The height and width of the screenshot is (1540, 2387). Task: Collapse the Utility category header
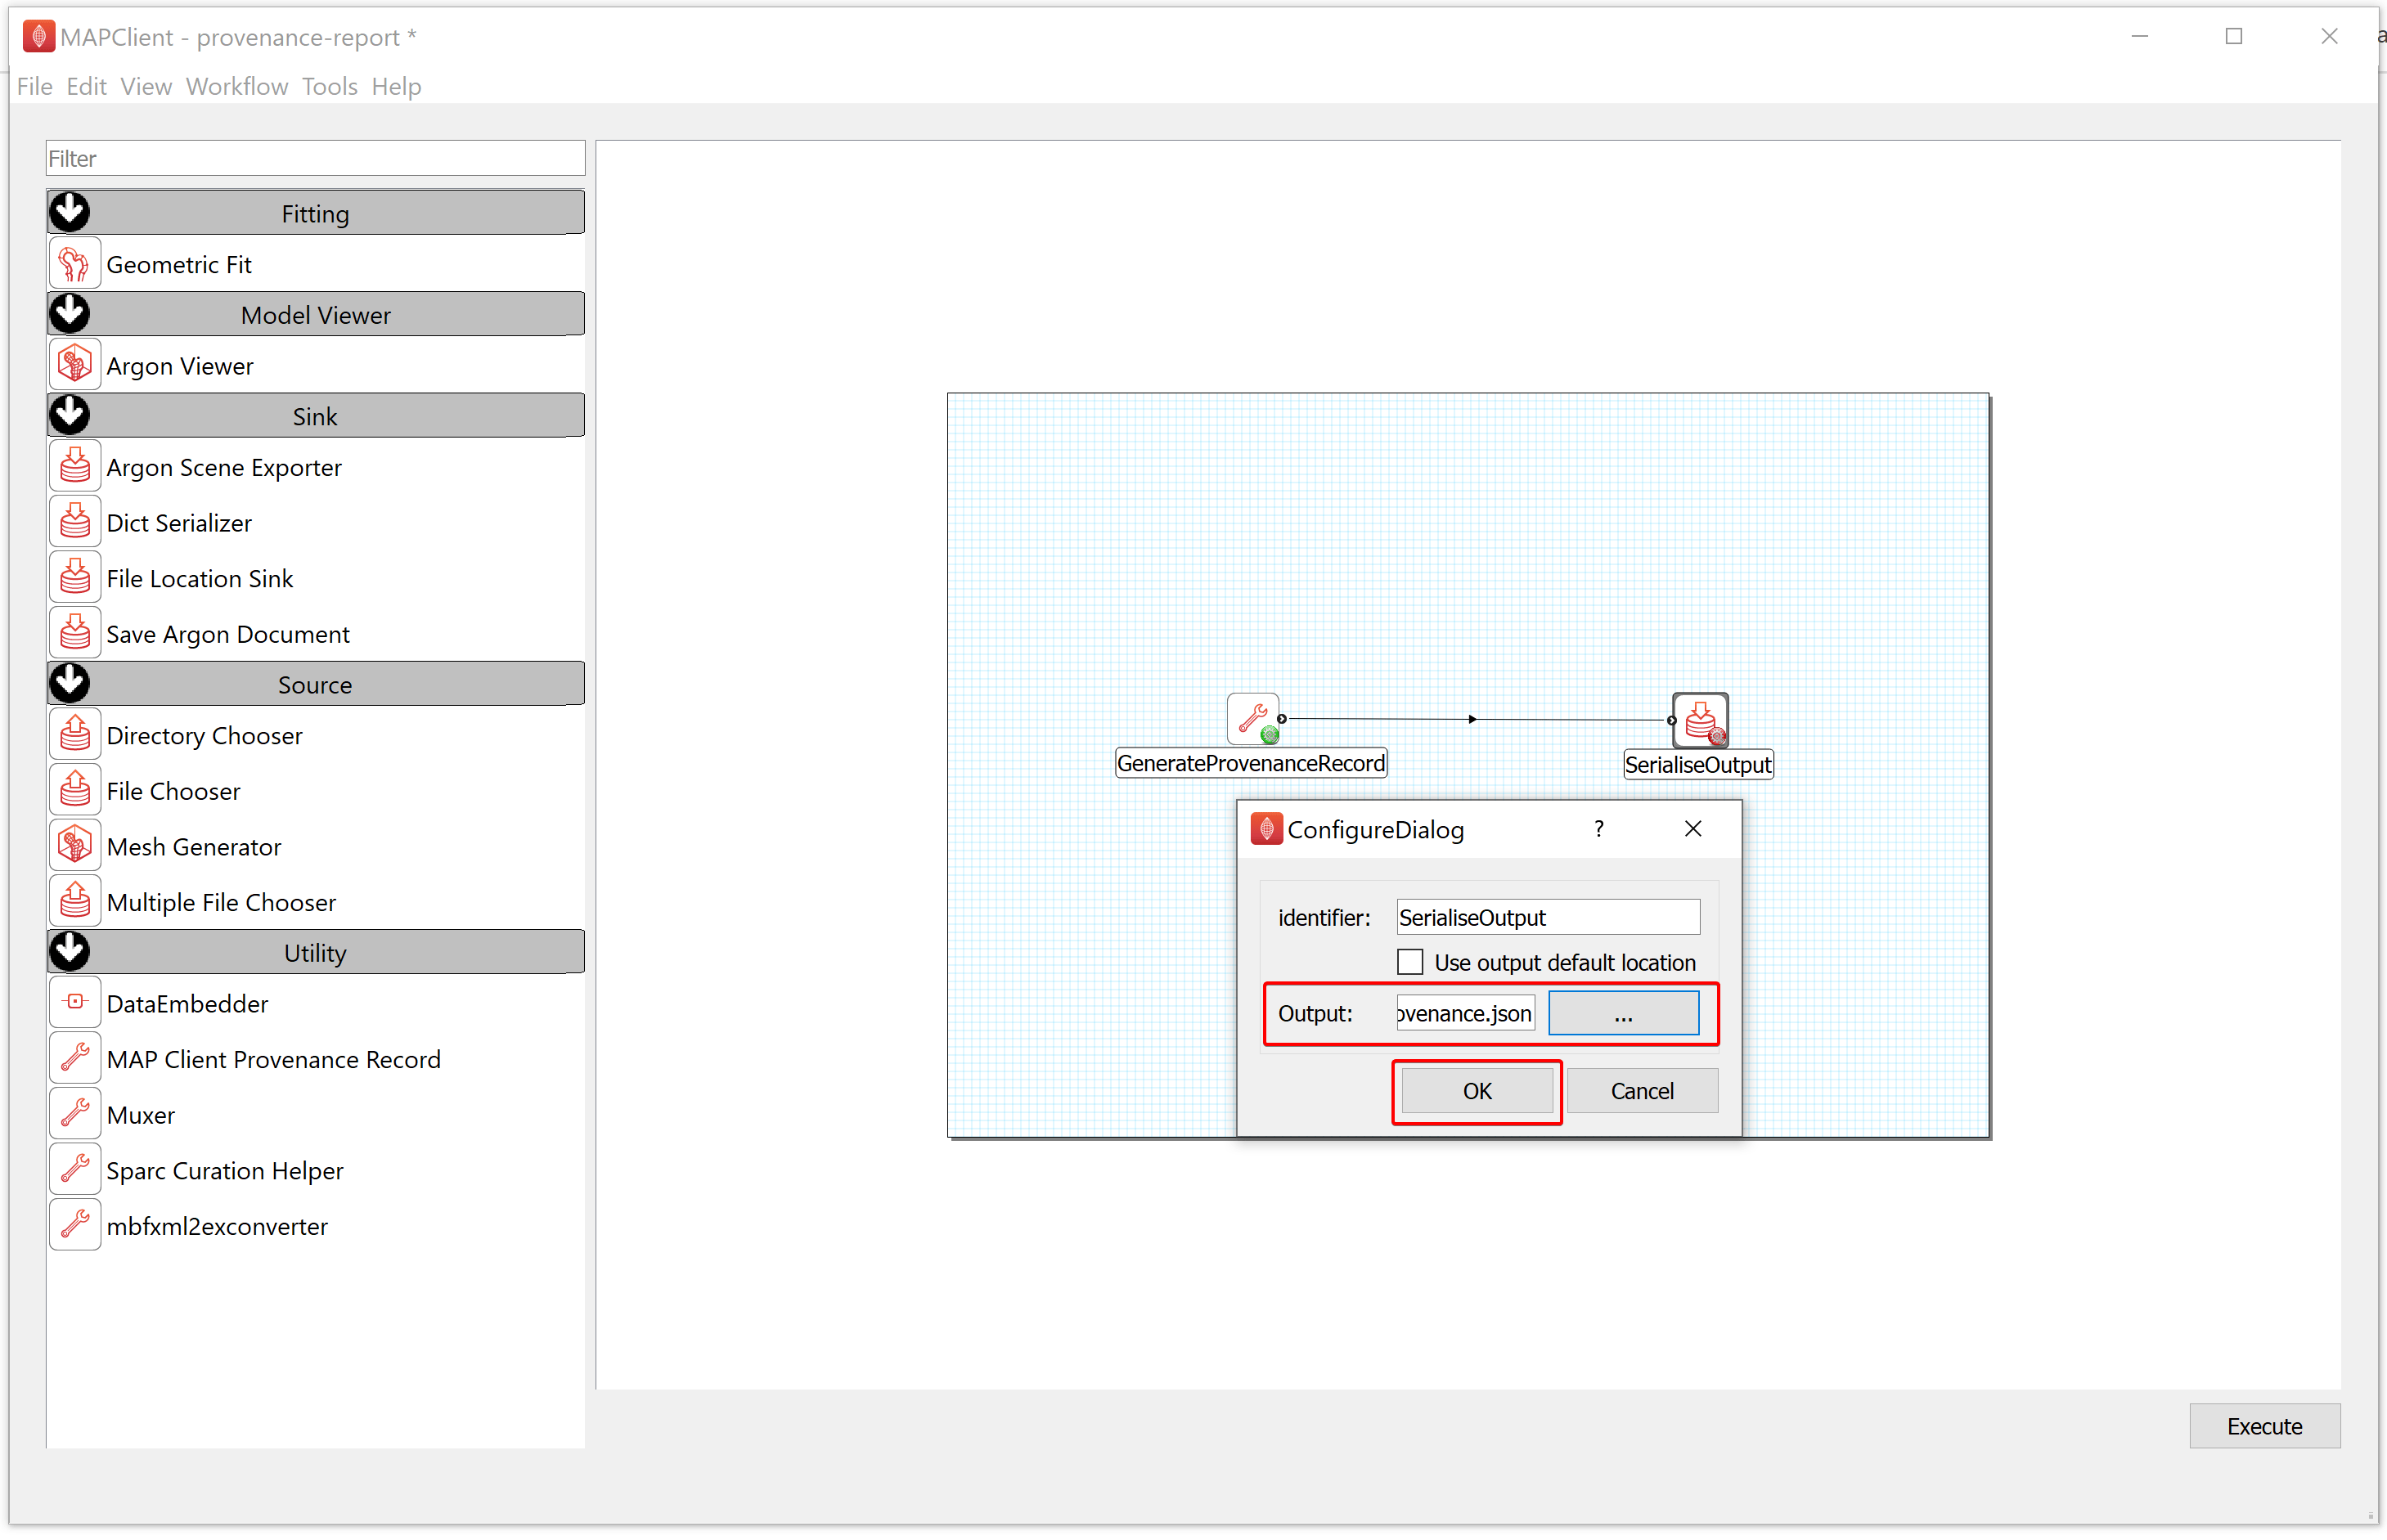[x=70, y=953]
